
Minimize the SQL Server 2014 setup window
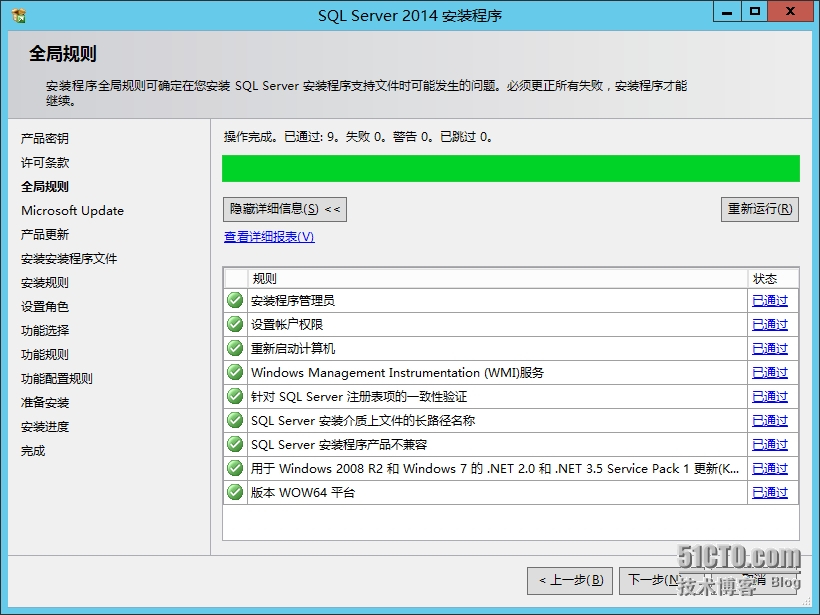pos(727,12)
